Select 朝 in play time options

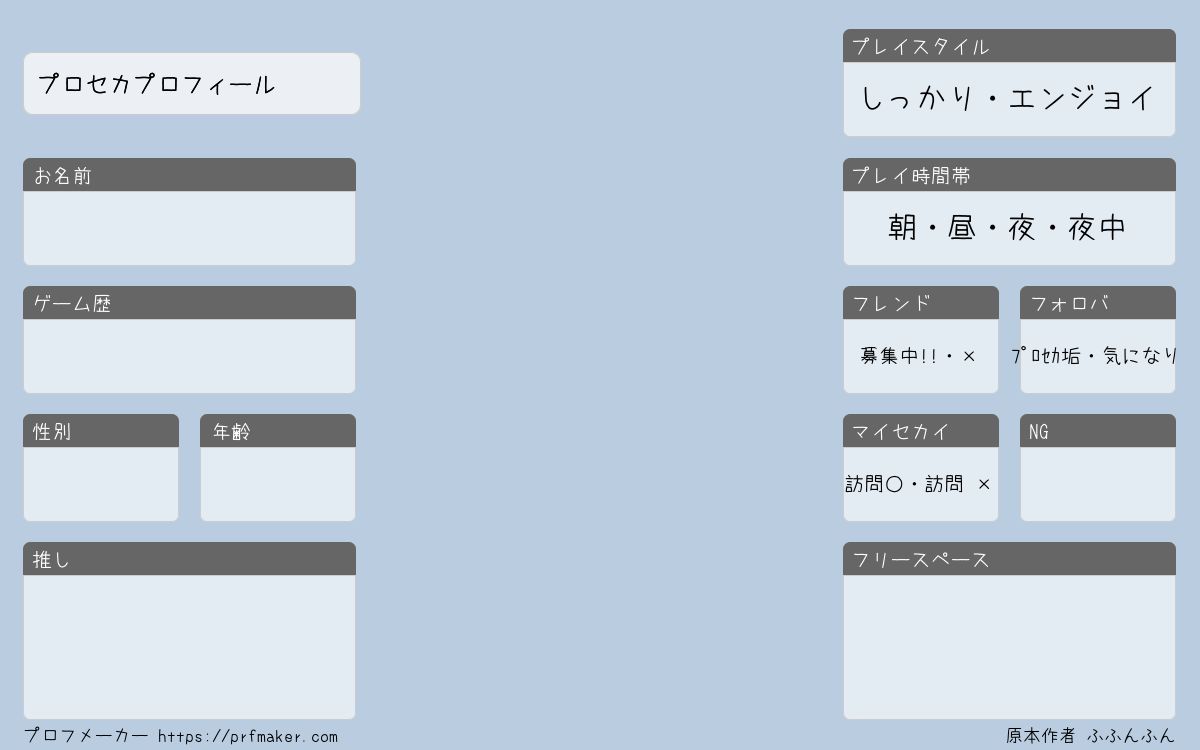(902, 228)
